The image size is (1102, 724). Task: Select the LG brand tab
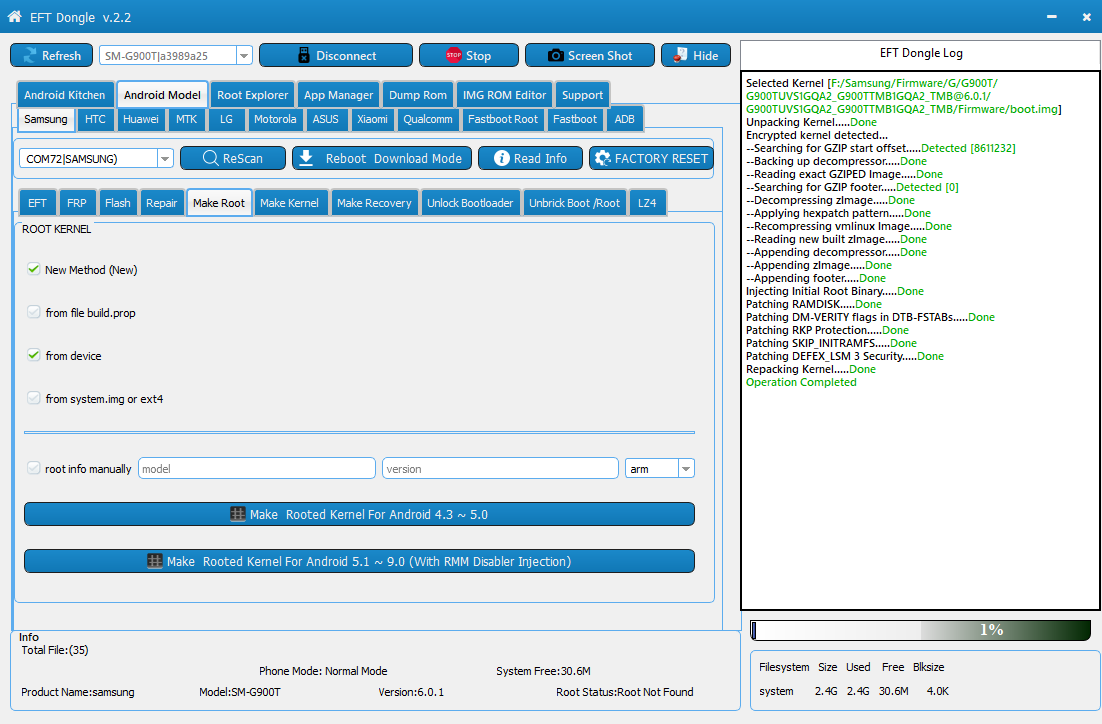[226, 119]
